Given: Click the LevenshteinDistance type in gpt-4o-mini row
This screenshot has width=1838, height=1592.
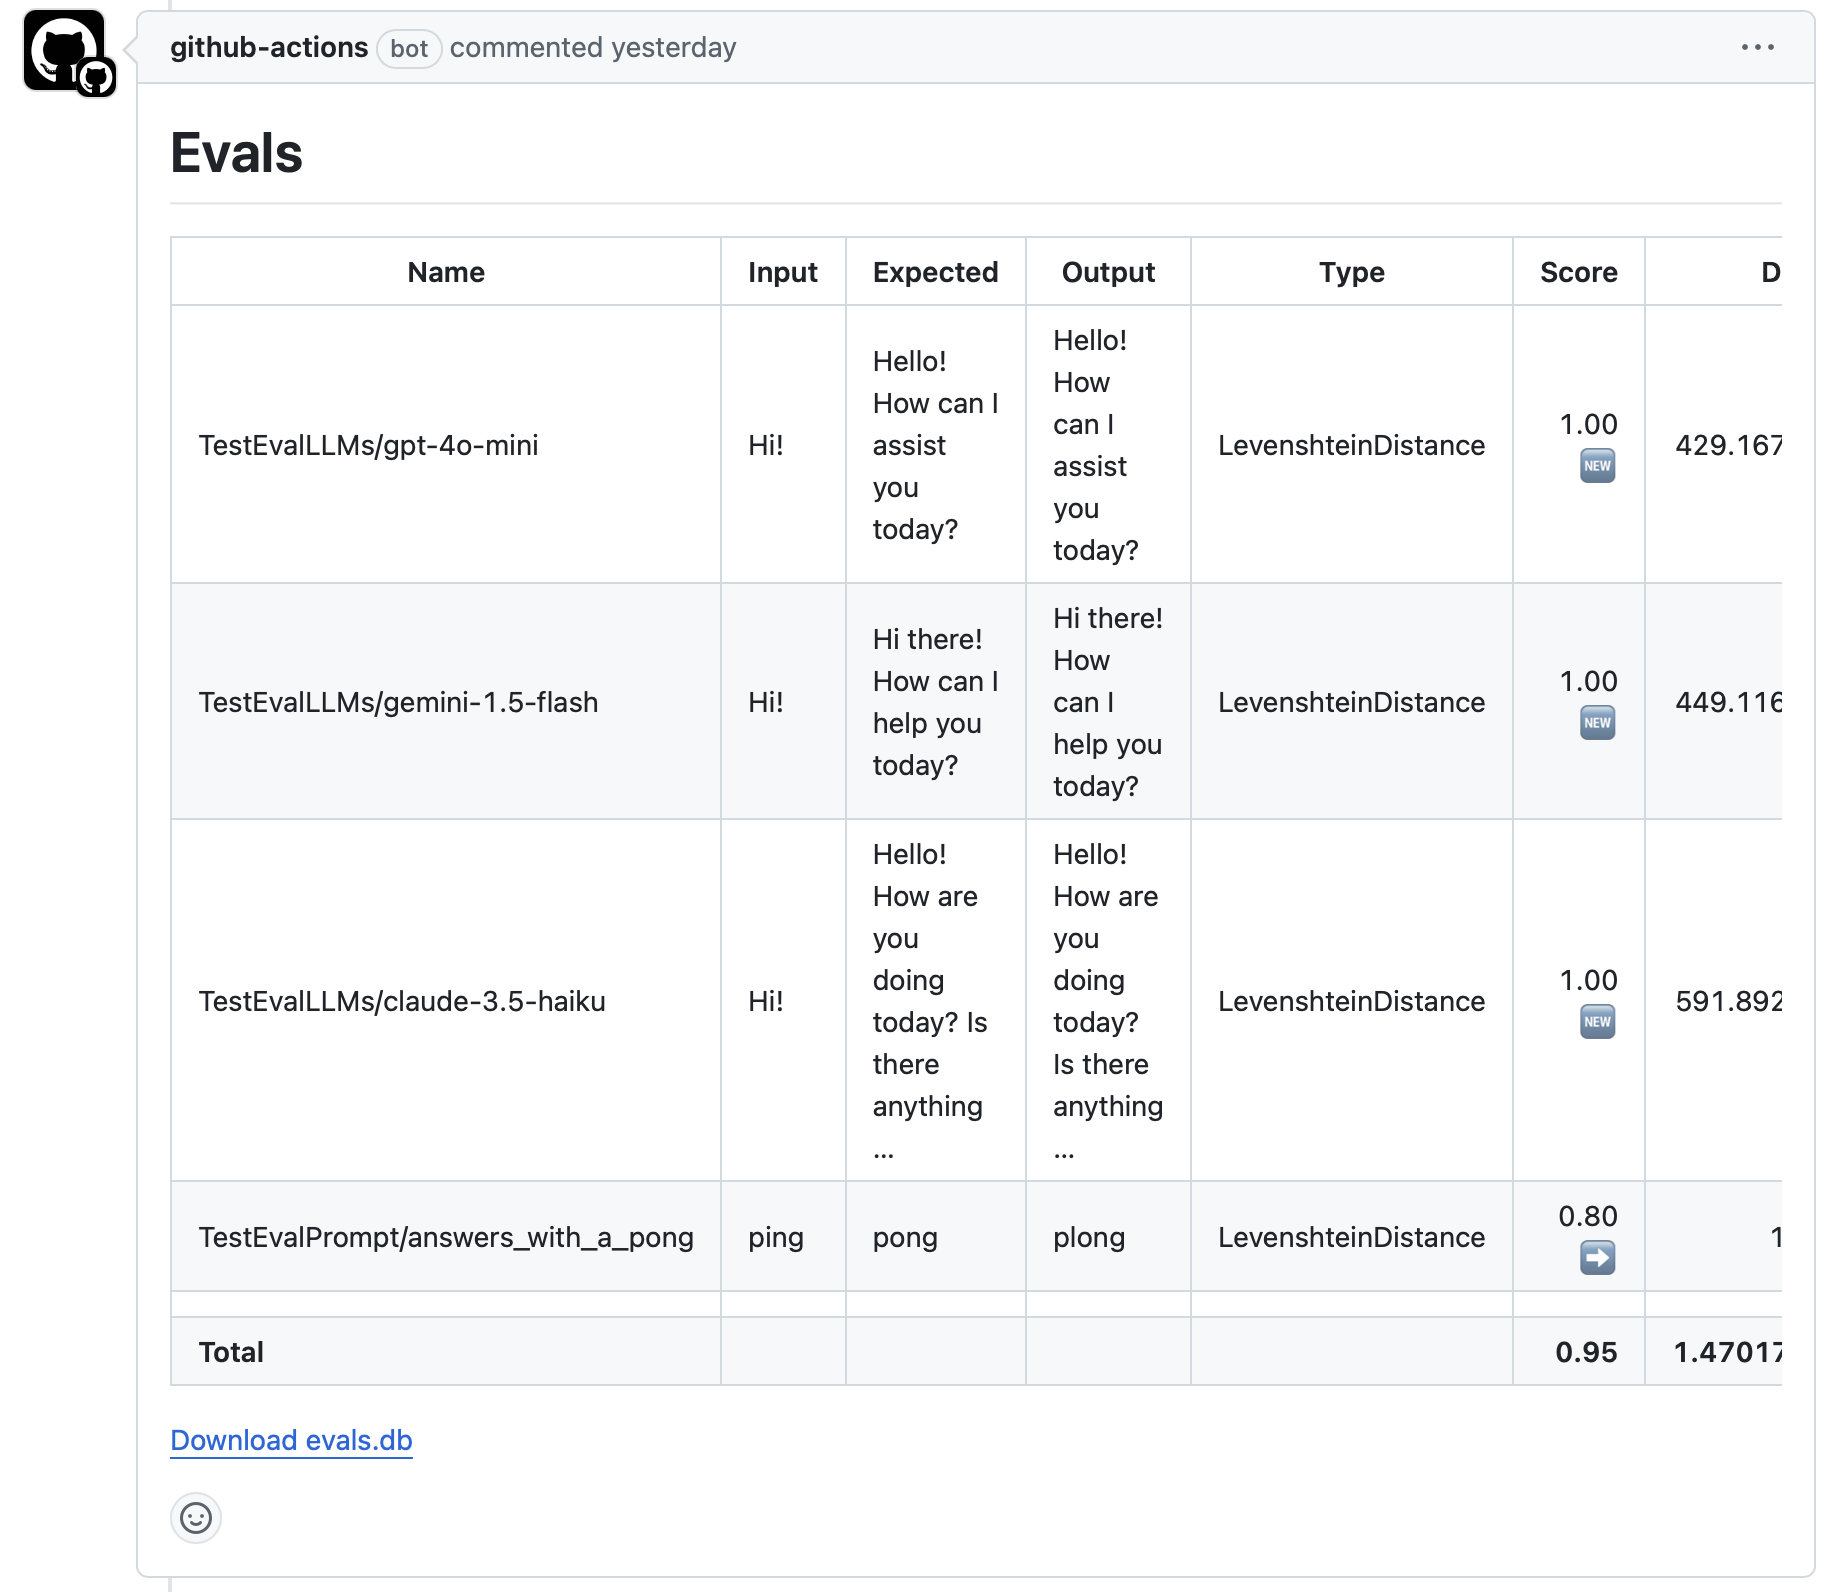Looking at the screenshot, I should (x=1351, y=445).
